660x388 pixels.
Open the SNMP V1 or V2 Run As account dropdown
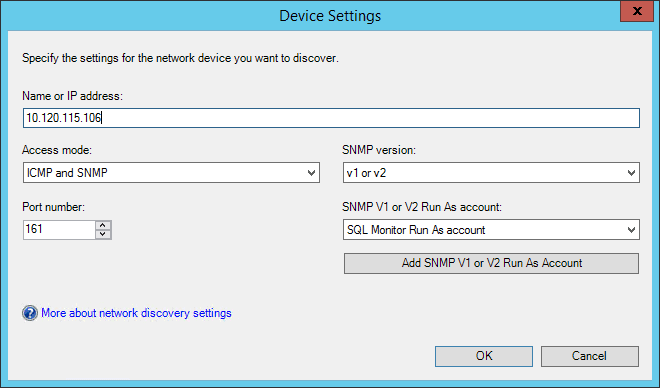pos(491,230)
